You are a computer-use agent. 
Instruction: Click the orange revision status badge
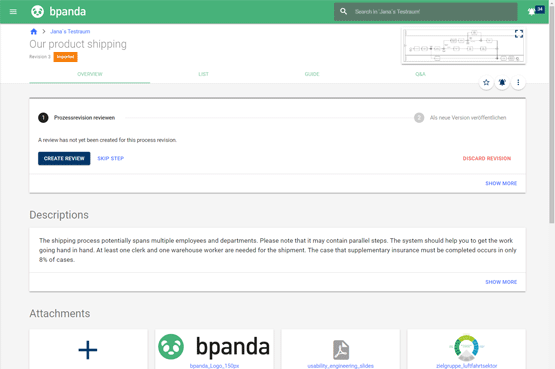pos(65,57)
